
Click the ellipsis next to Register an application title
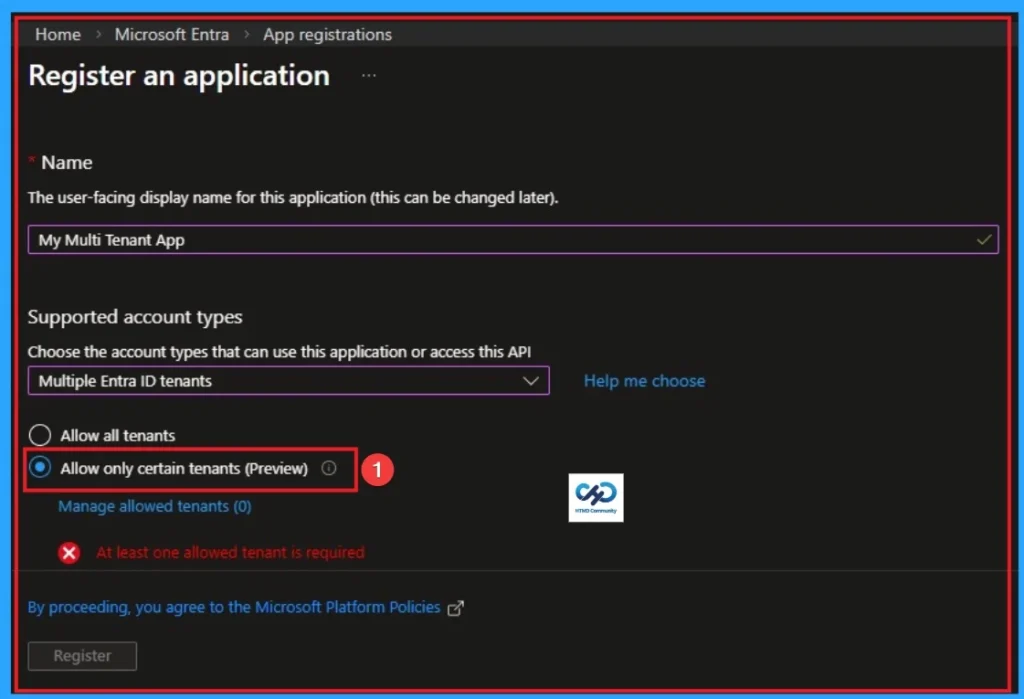point(368,75)
